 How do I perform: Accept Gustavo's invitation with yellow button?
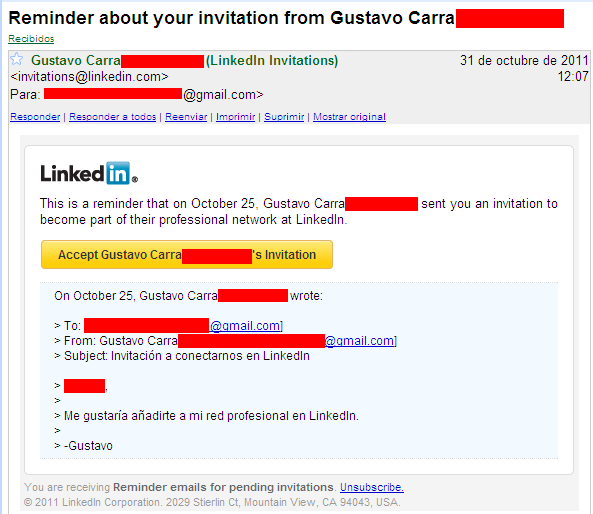pyautogui.click(x=187, y=255)
